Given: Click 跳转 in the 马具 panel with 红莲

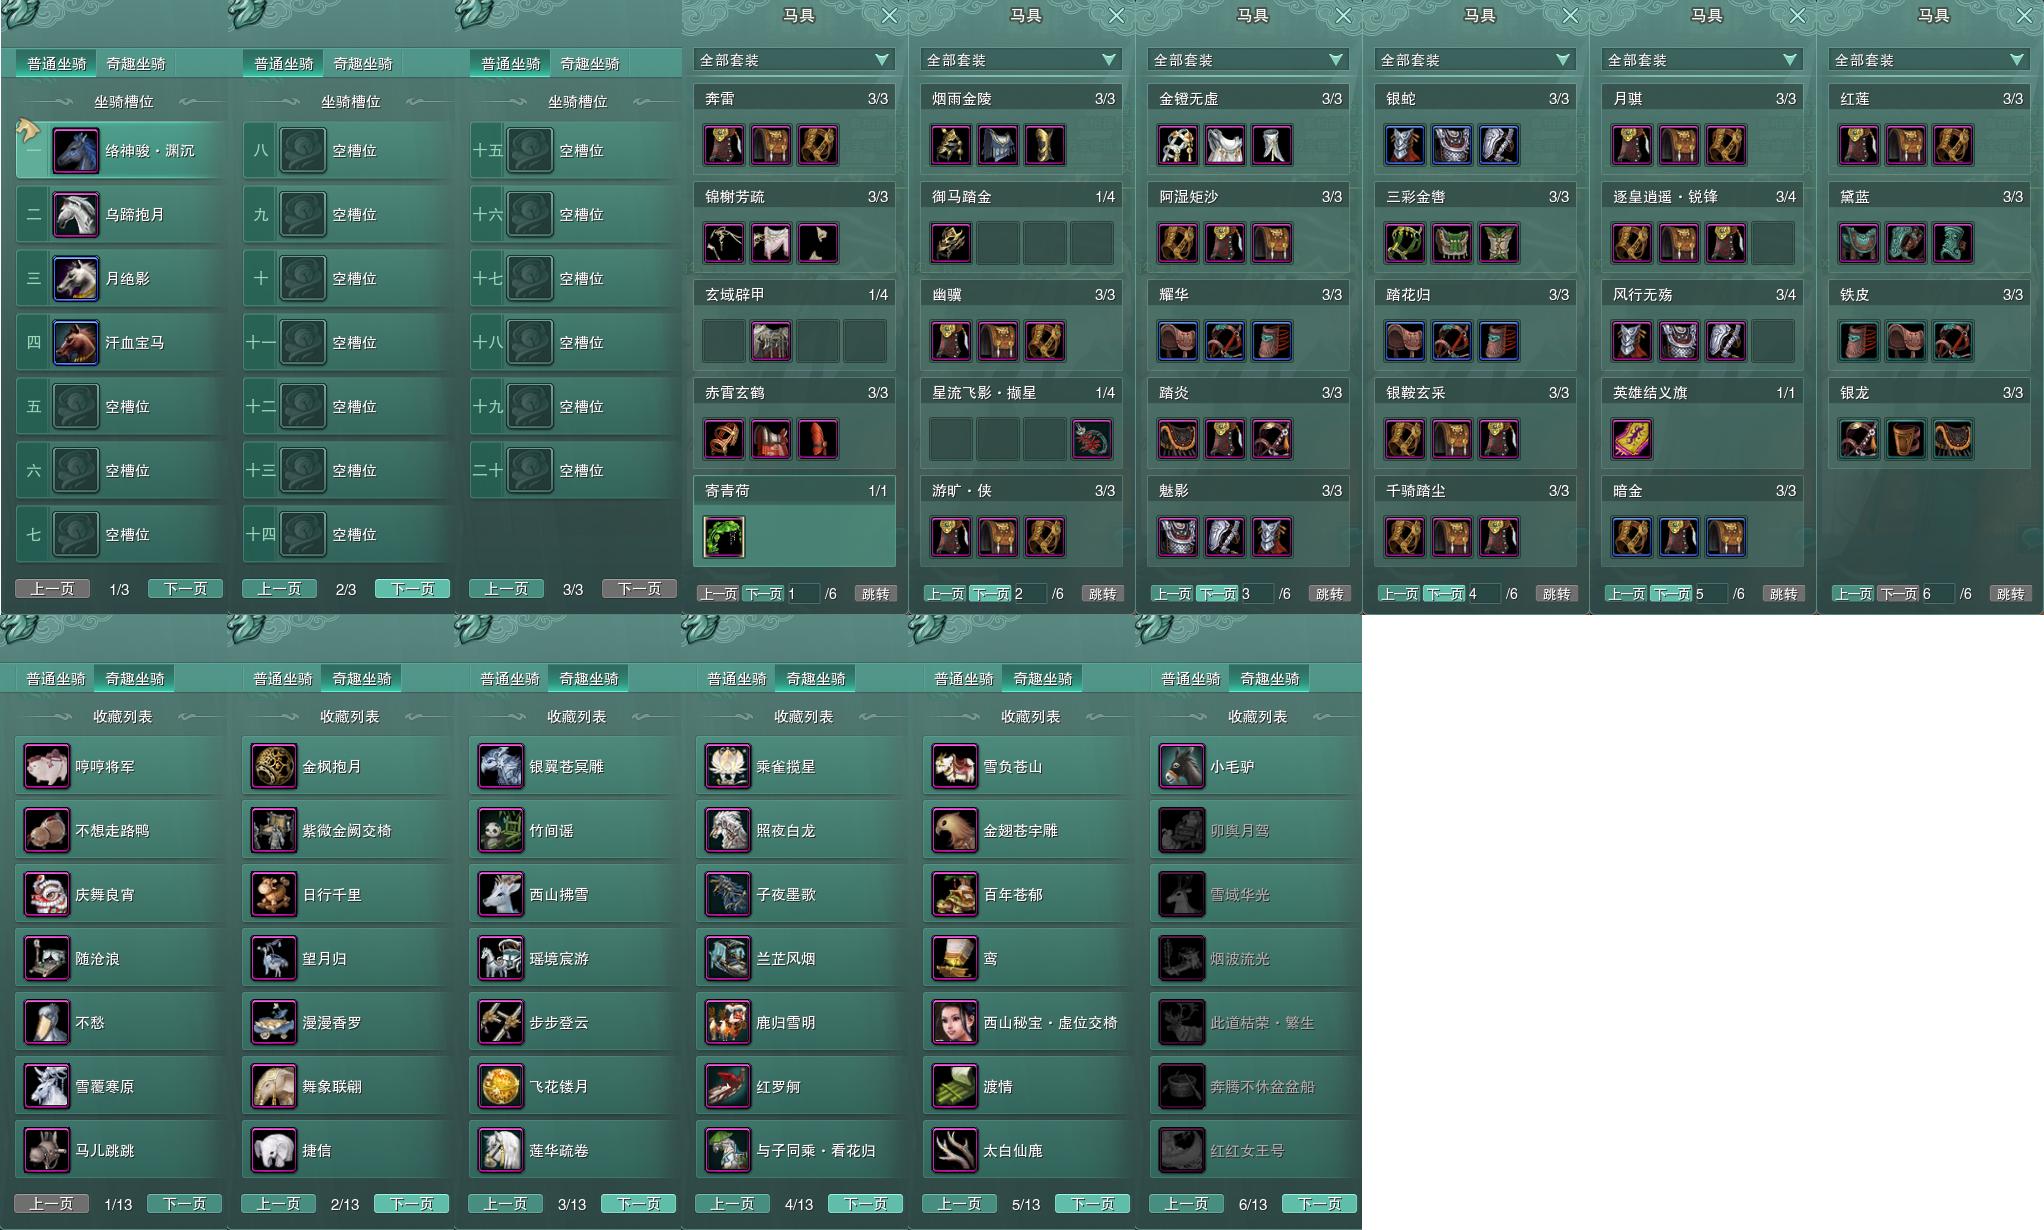Looking at the screenshot, I should [x=2010, y=594].
